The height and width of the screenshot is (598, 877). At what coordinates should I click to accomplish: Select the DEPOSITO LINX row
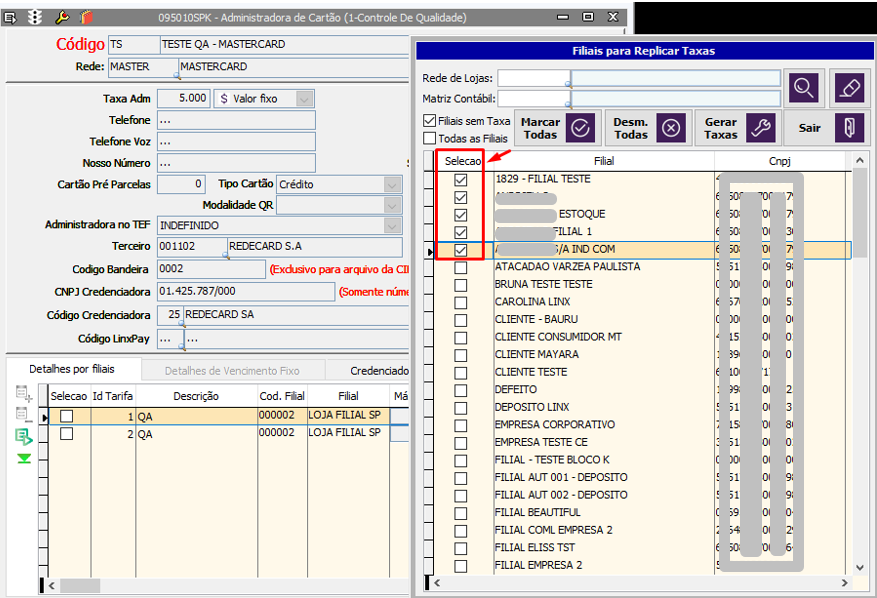[643, 408]
